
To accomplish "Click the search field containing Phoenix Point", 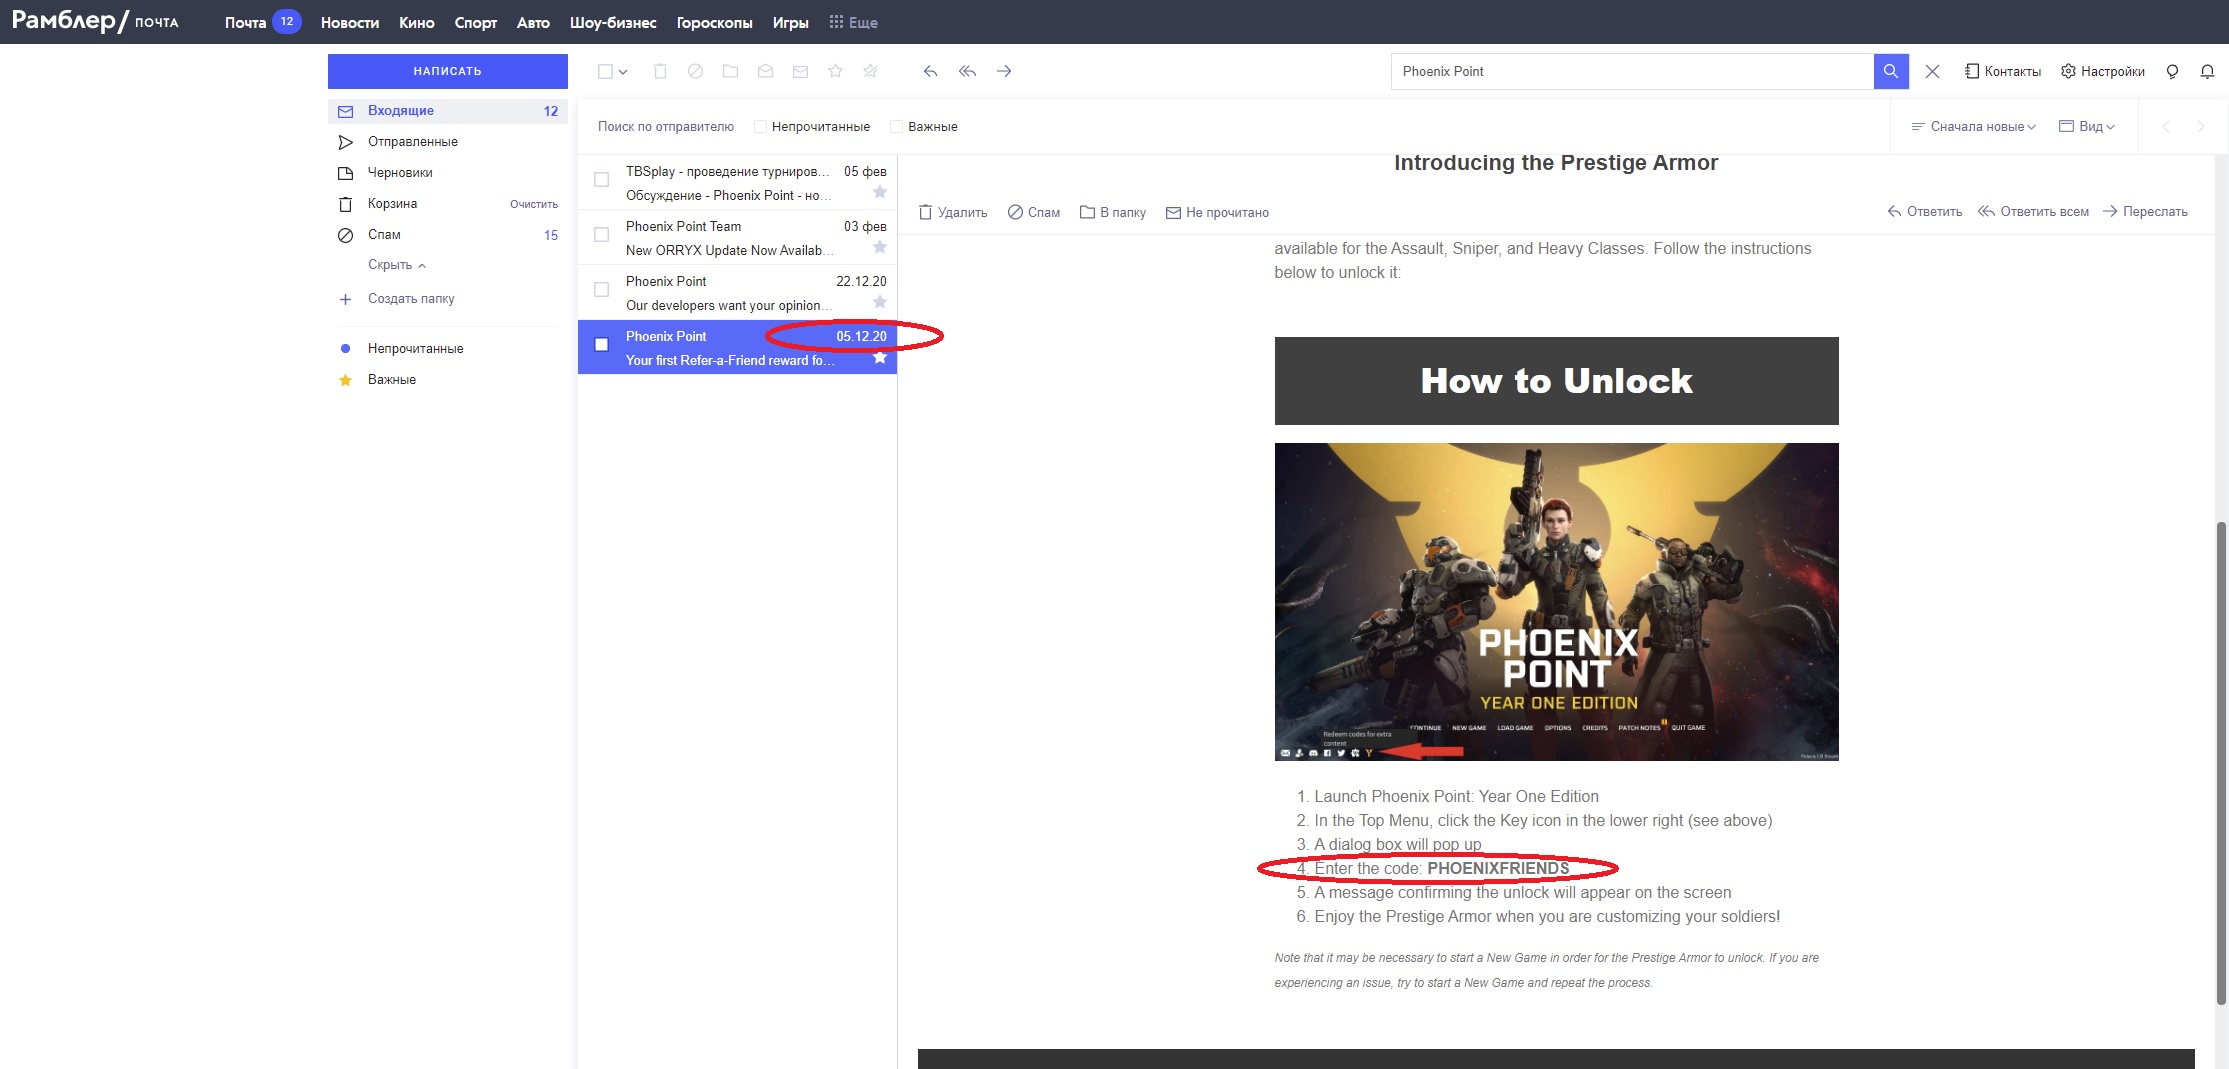I will 1632,71.
